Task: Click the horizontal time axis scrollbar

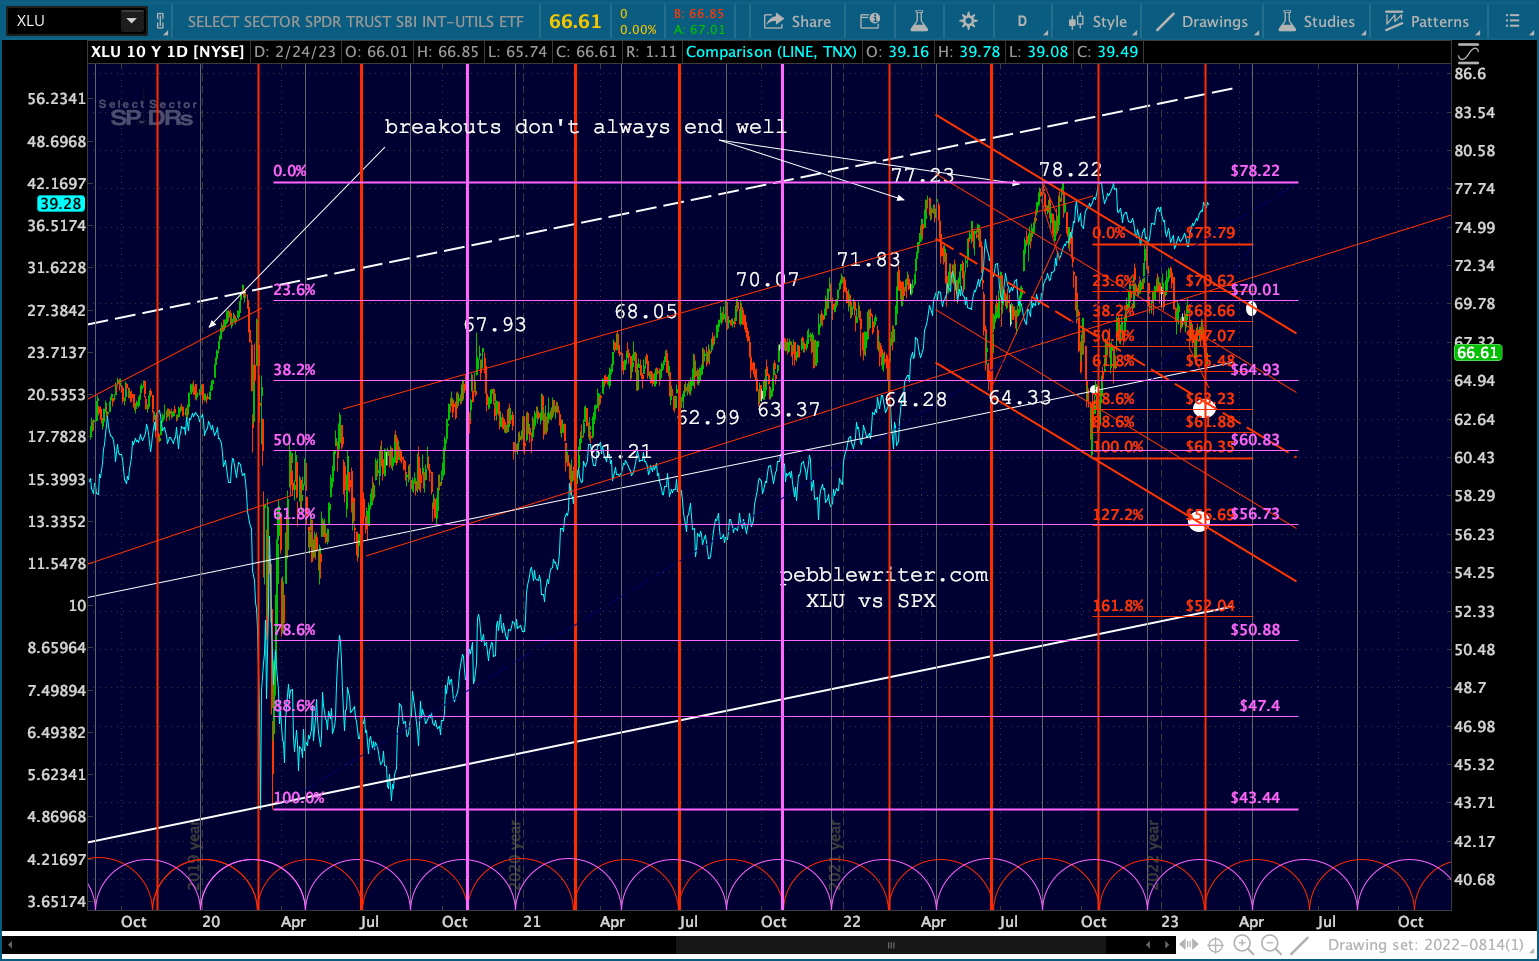Action: [x=589, y=945]
